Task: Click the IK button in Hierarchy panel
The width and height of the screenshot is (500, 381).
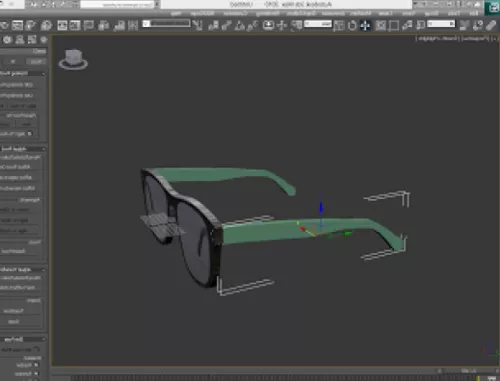Action: click(13, 61)
